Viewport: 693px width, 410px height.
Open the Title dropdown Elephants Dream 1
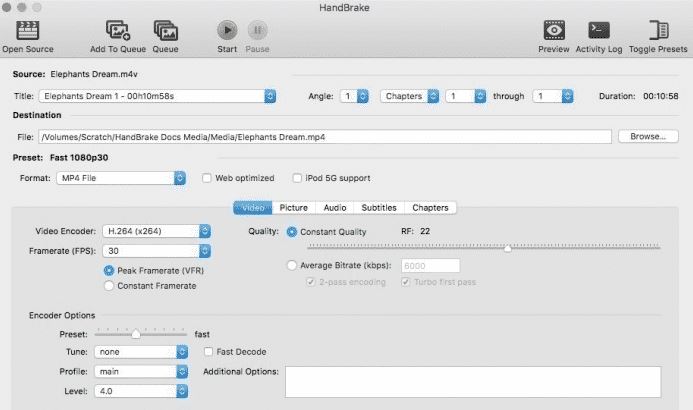[157, 96]
